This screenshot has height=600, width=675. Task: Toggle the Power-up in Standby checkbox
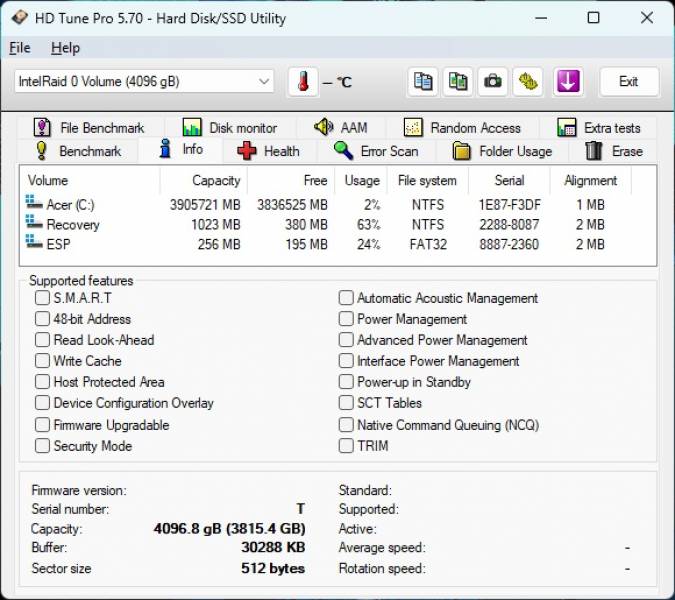pyautogui.click(x=346, y=381)
